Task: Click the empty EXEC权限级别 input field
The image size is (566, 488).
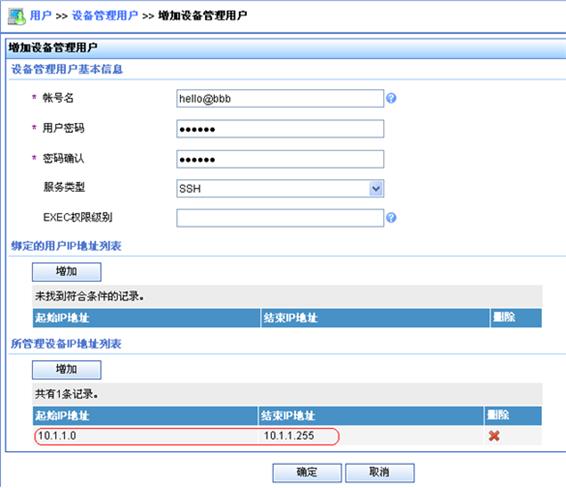Action: pyautogui.click(x=280, y=218)
